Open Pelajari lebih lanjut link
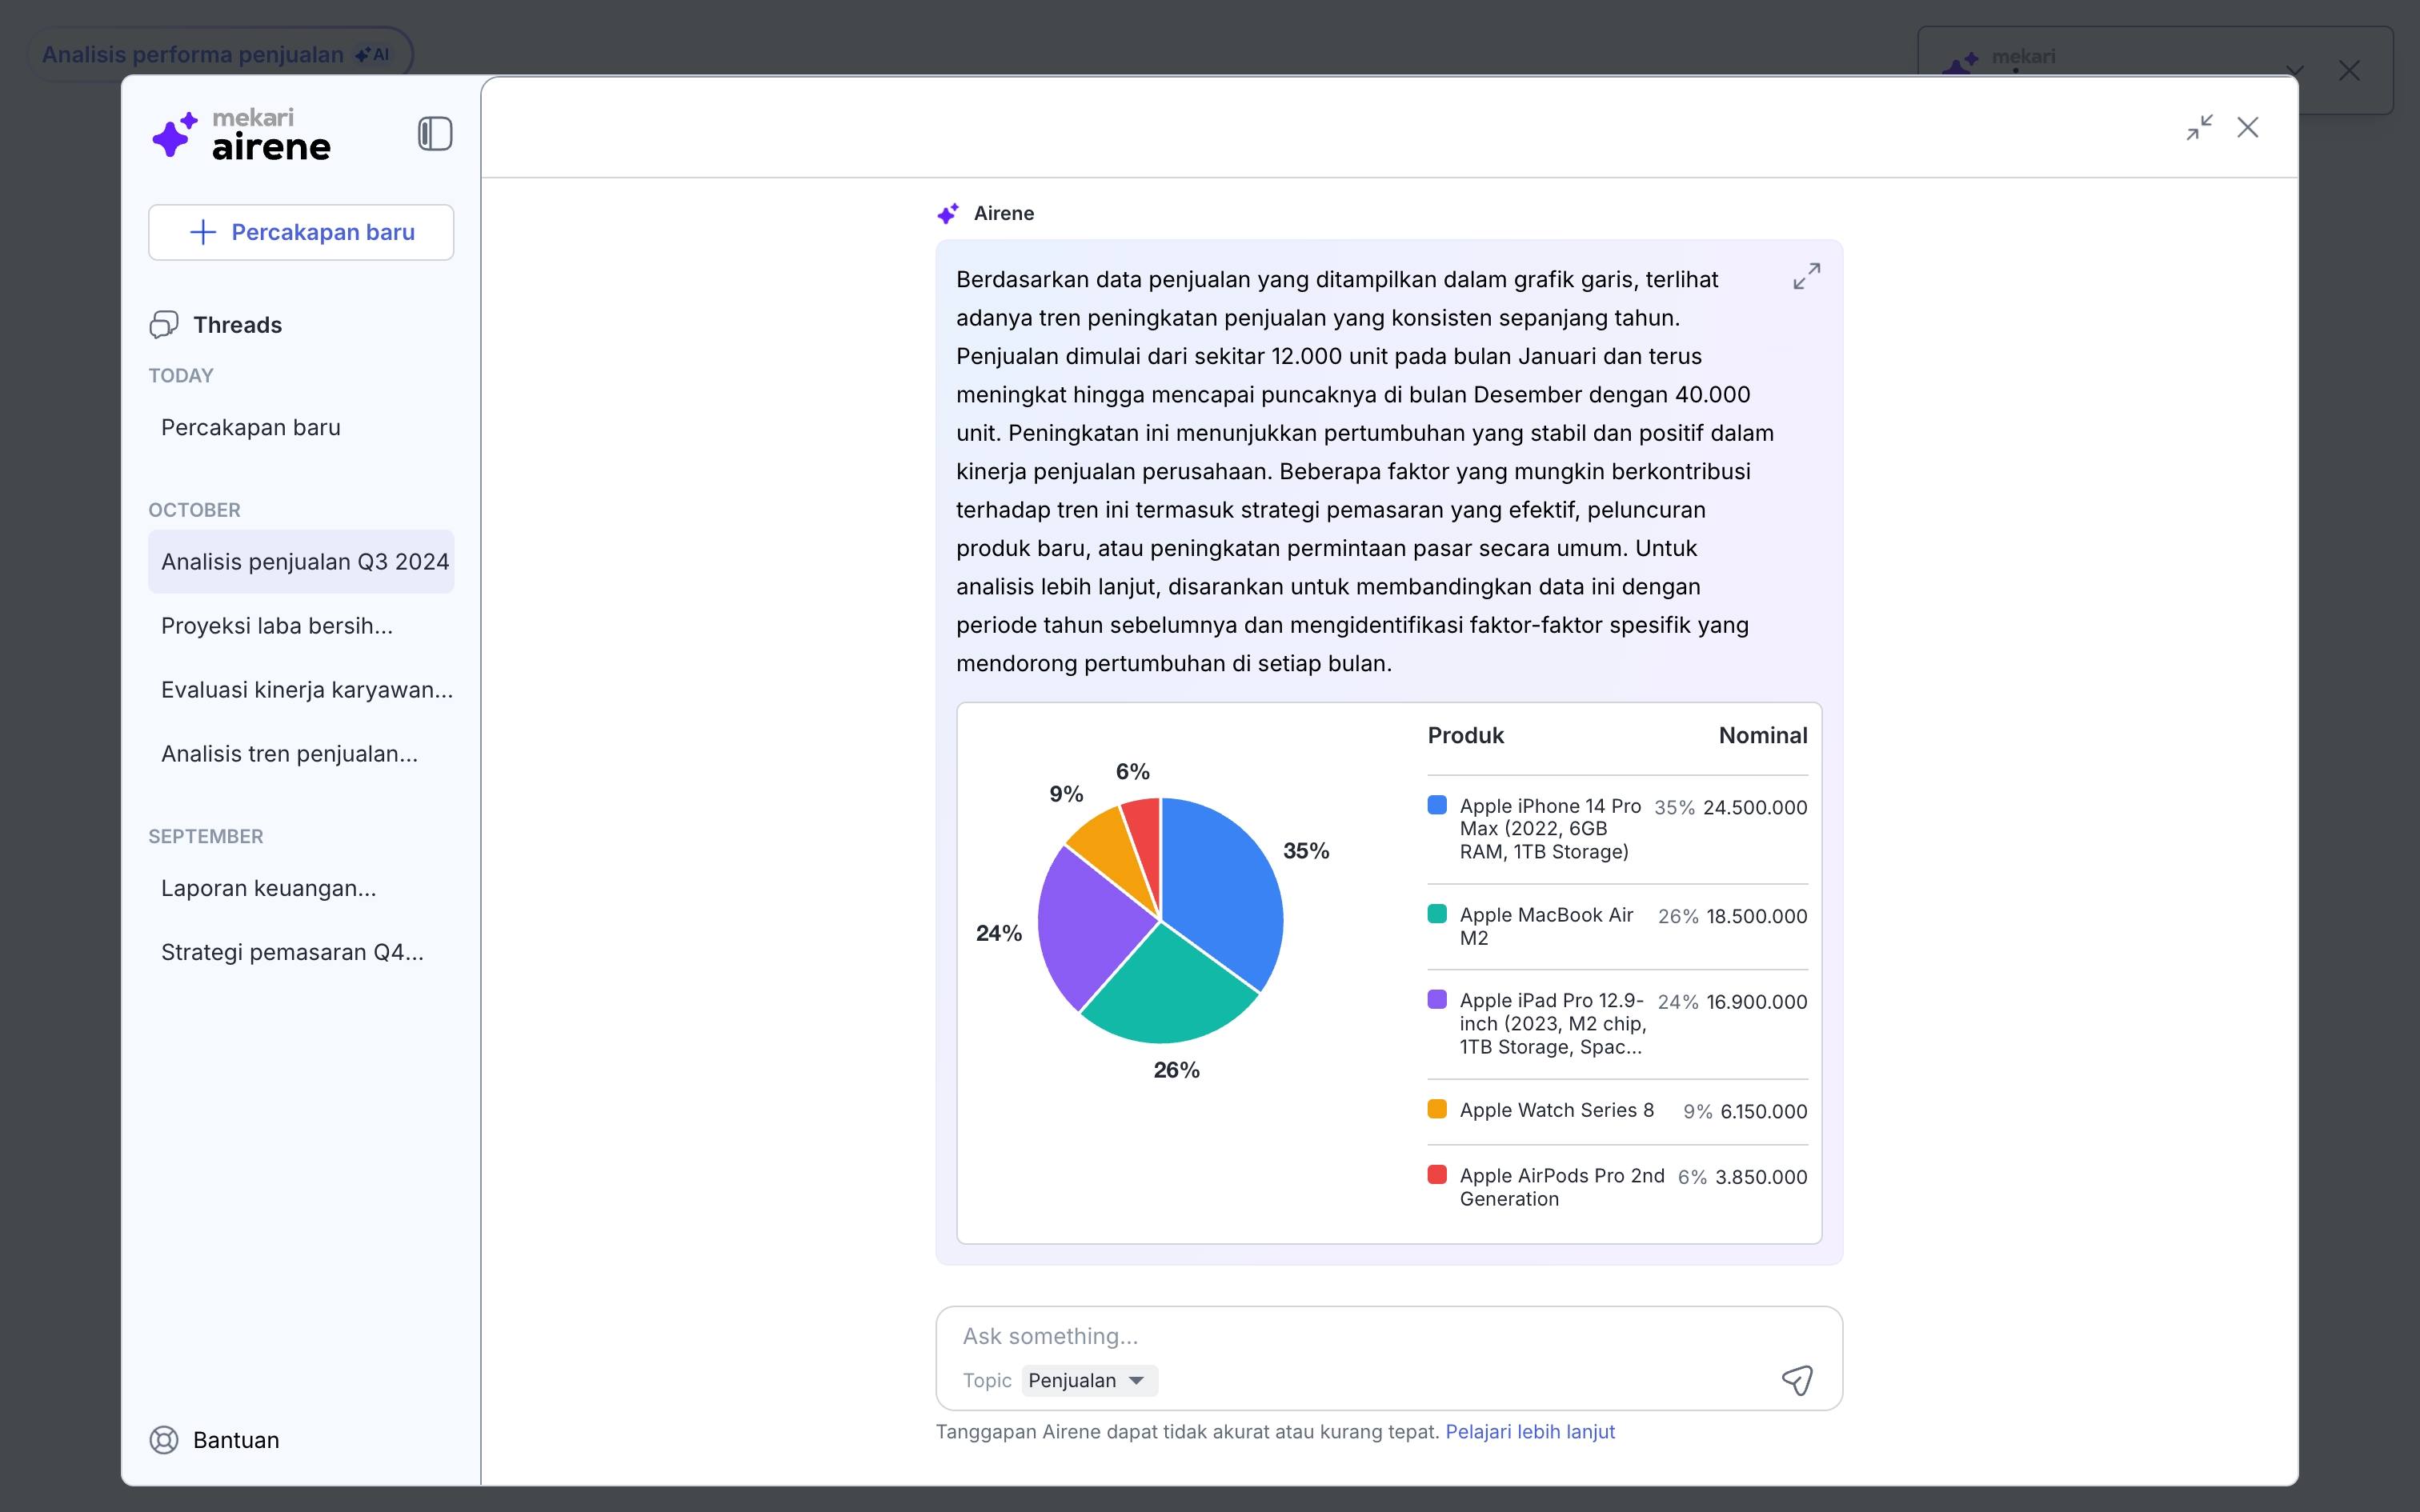This screenshot has width=2420, height=1512. click(1530, 1431)
